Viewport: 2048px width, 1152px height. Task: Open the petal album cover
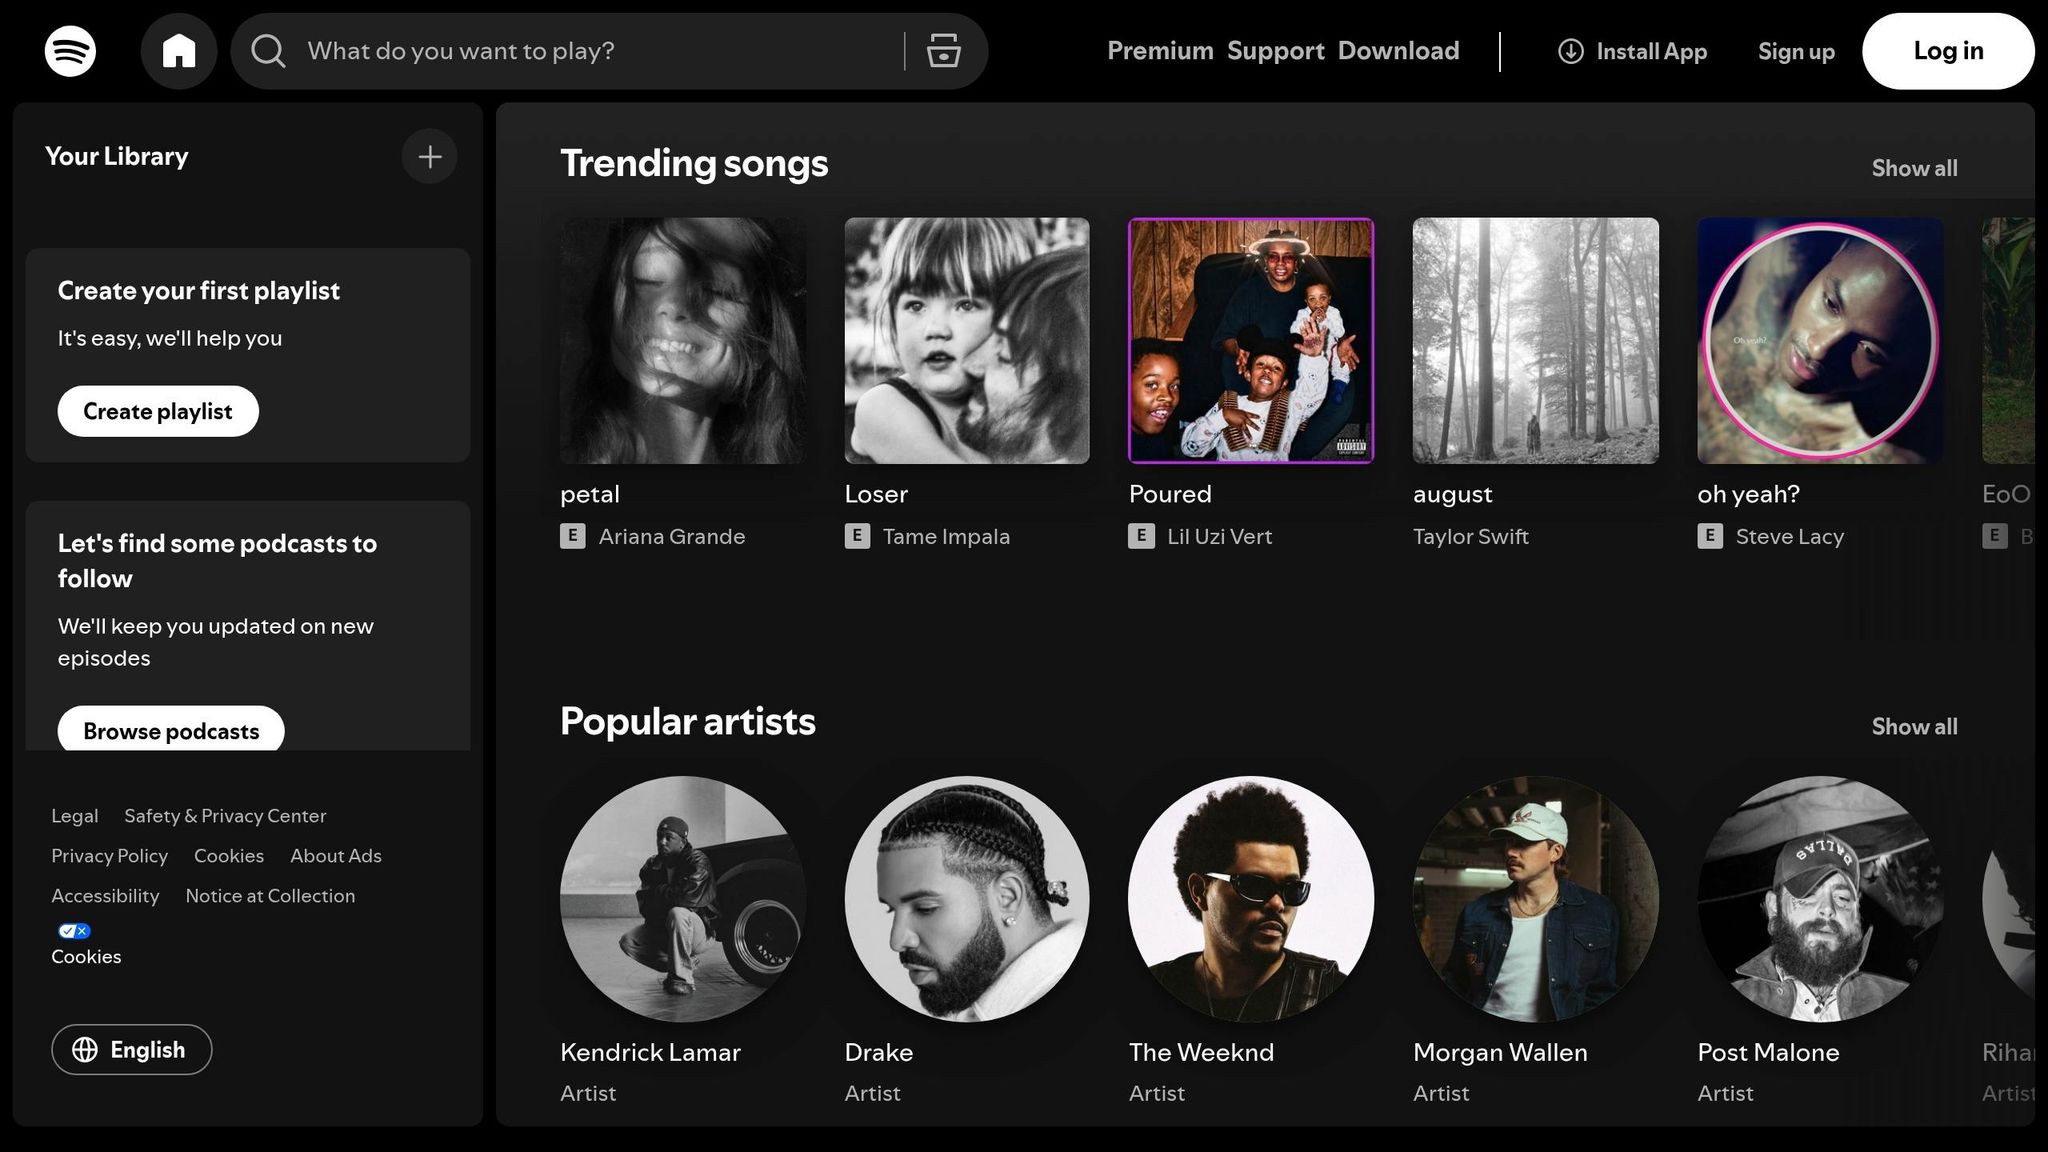pyautogui.click(x=683, y=341)
